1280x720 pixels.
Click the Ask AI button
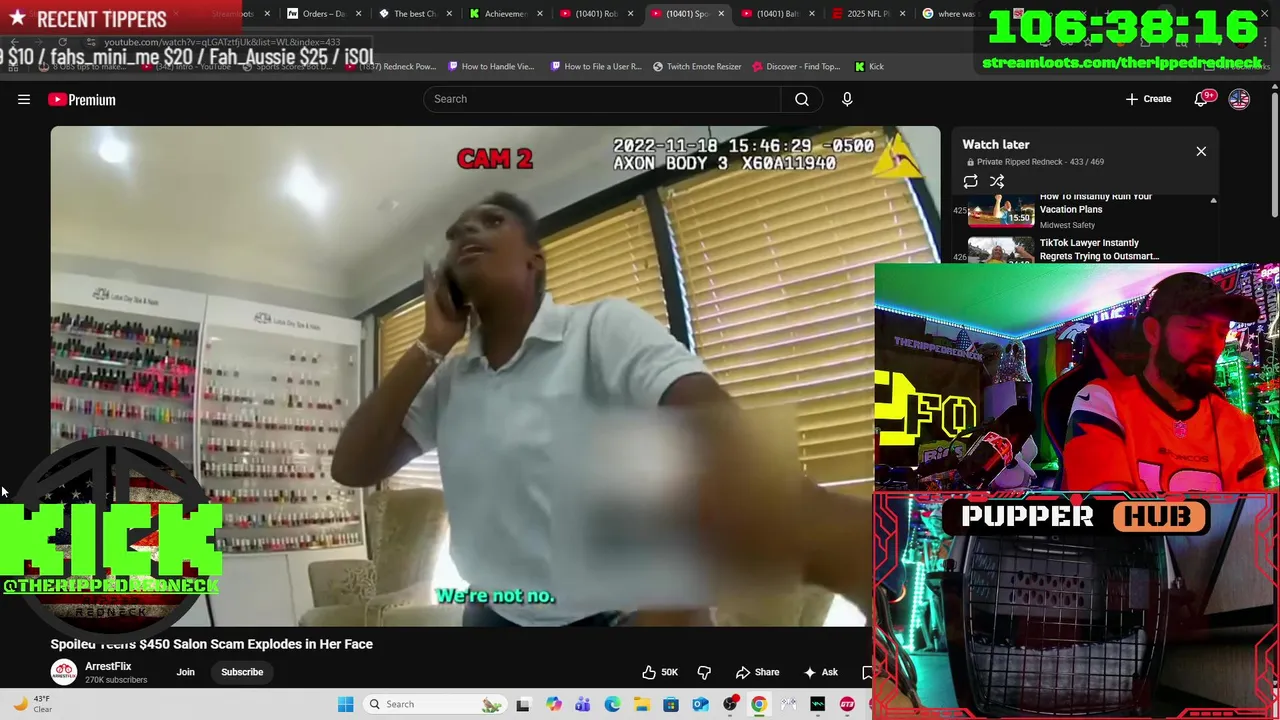tap(820, 672)
